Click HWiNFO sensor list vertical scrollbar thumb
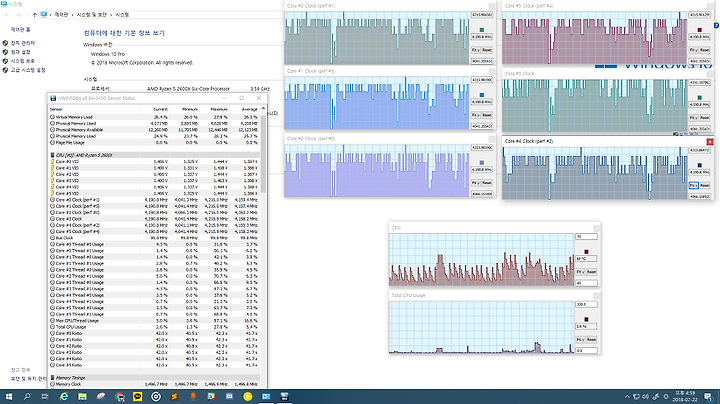 pos(263,154)
